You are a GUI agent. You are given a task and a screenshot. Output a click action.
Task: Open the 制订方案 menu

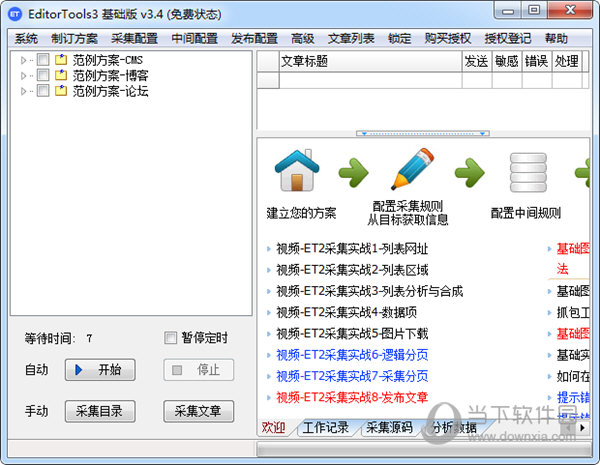pyautogui.click(x=75, y=39)
